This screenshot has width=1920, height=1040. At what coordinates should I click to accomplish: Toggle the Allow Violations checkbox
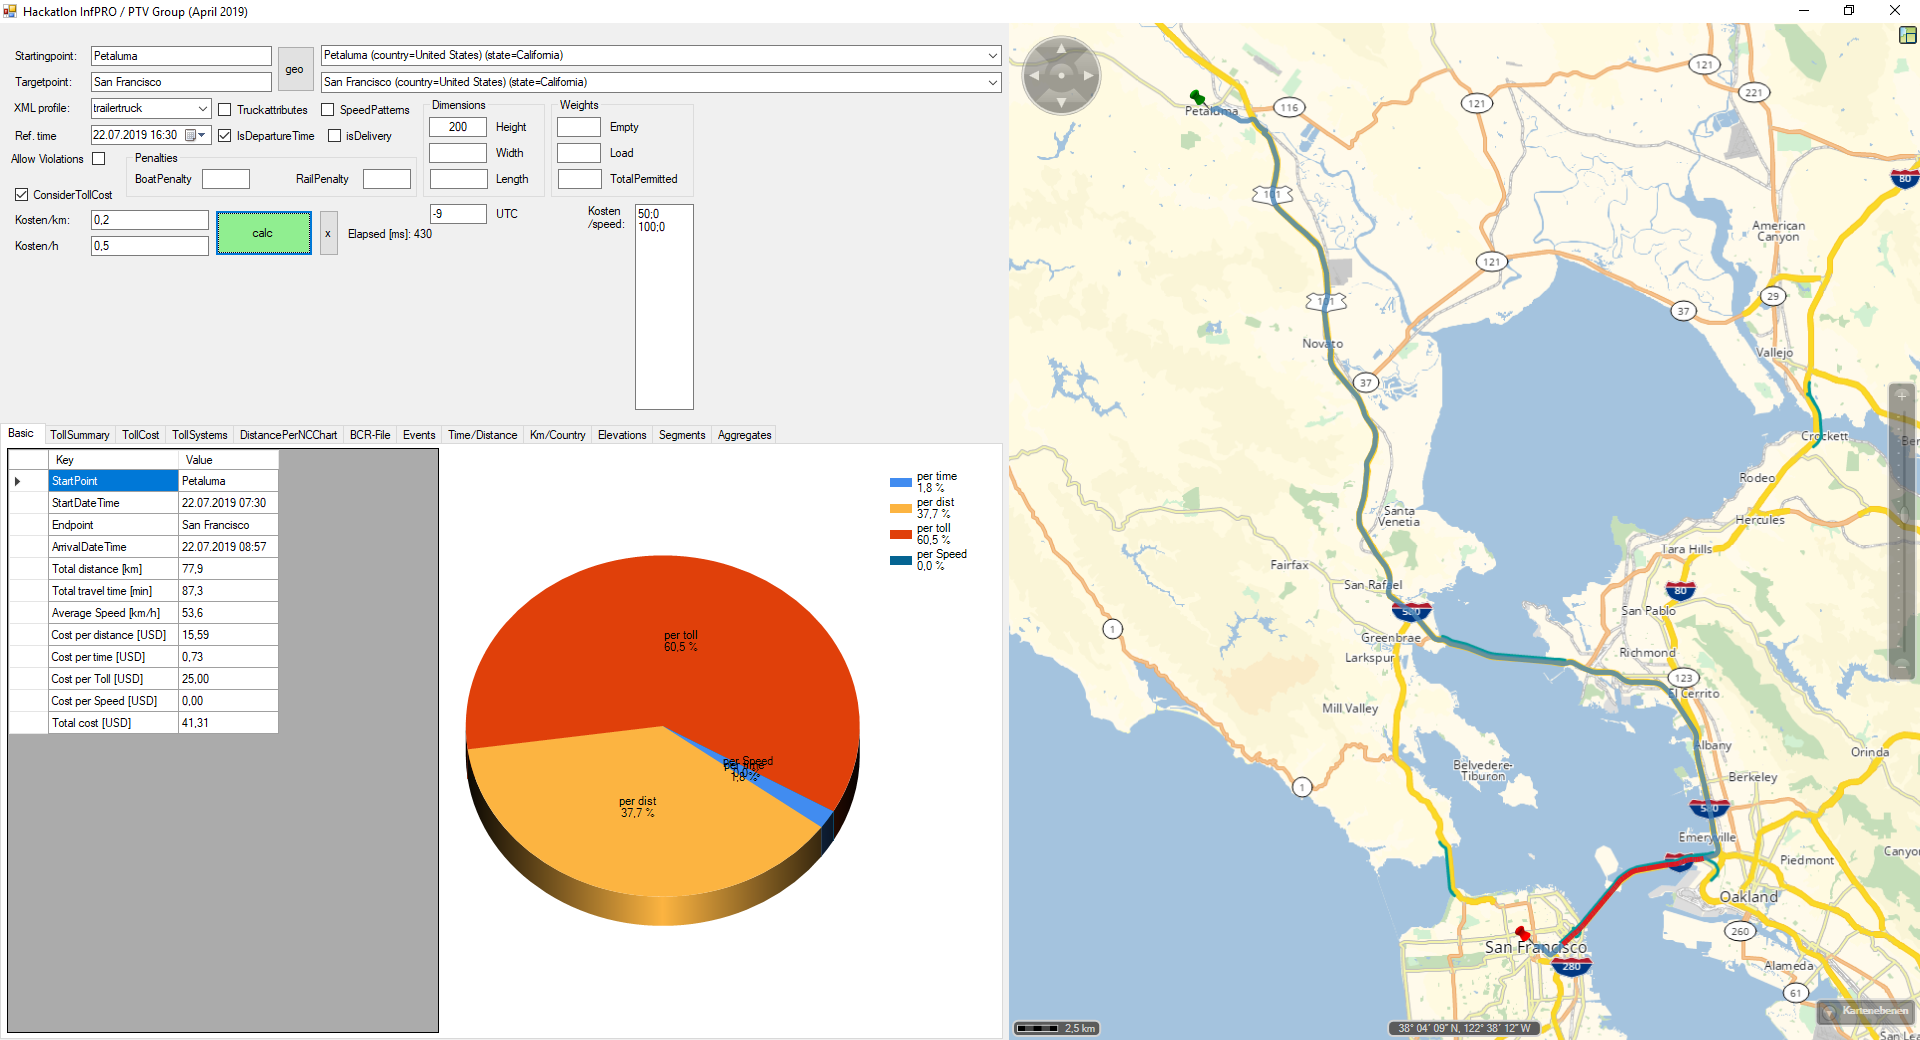click(x=99, y=159)
